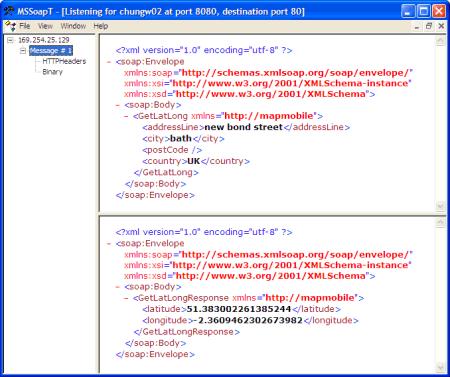Click request pane scroll up arrow
Screen dimensions: 450x377
click(x=440, y=41)
